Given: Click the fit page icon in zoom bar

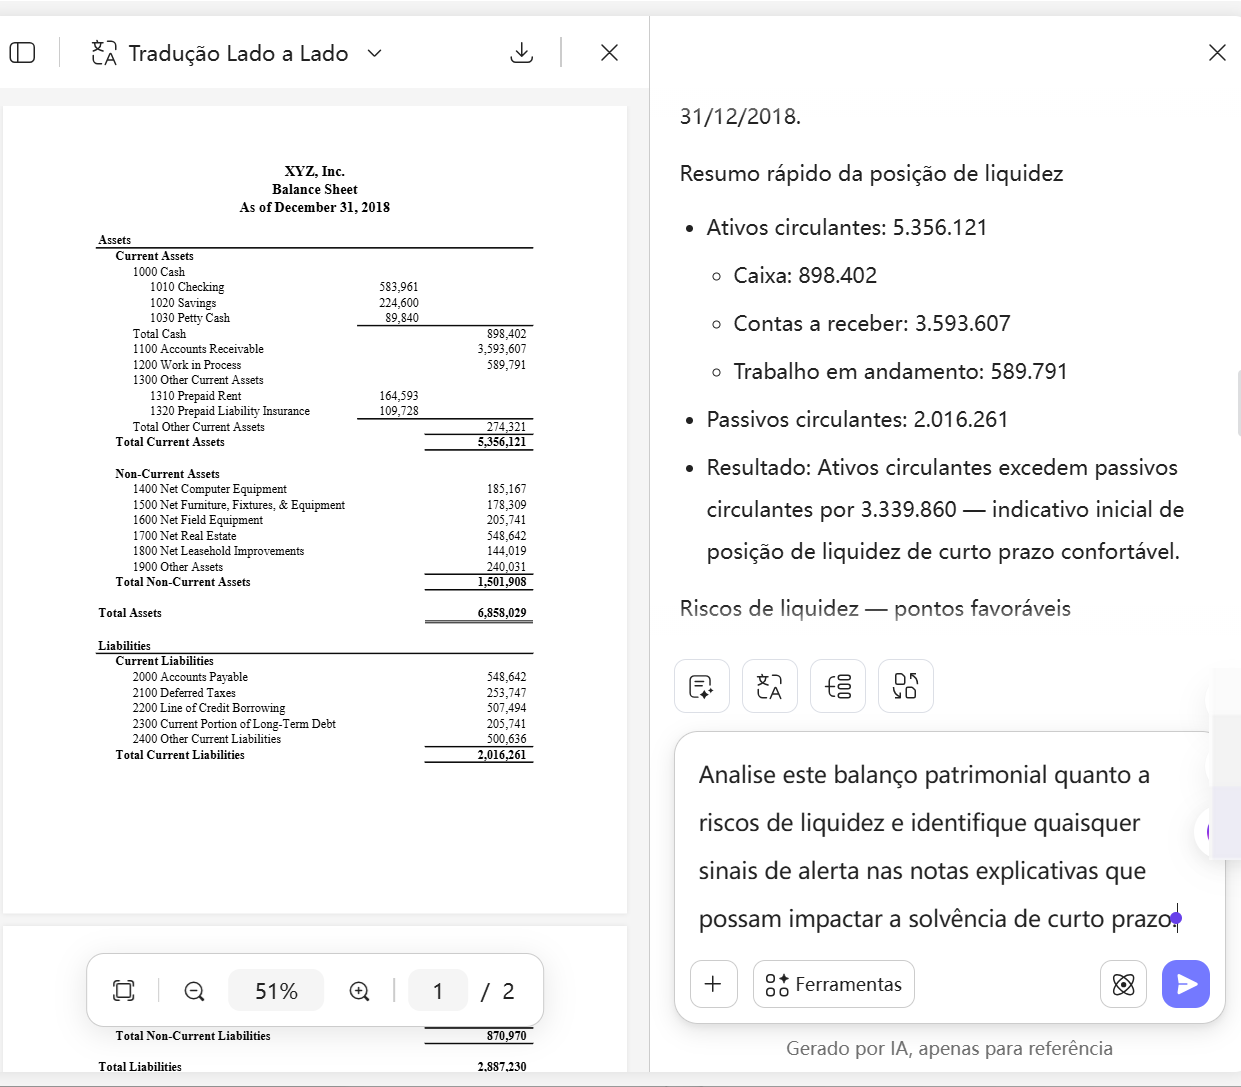Looking at the screenshot, I should [124, 991].
